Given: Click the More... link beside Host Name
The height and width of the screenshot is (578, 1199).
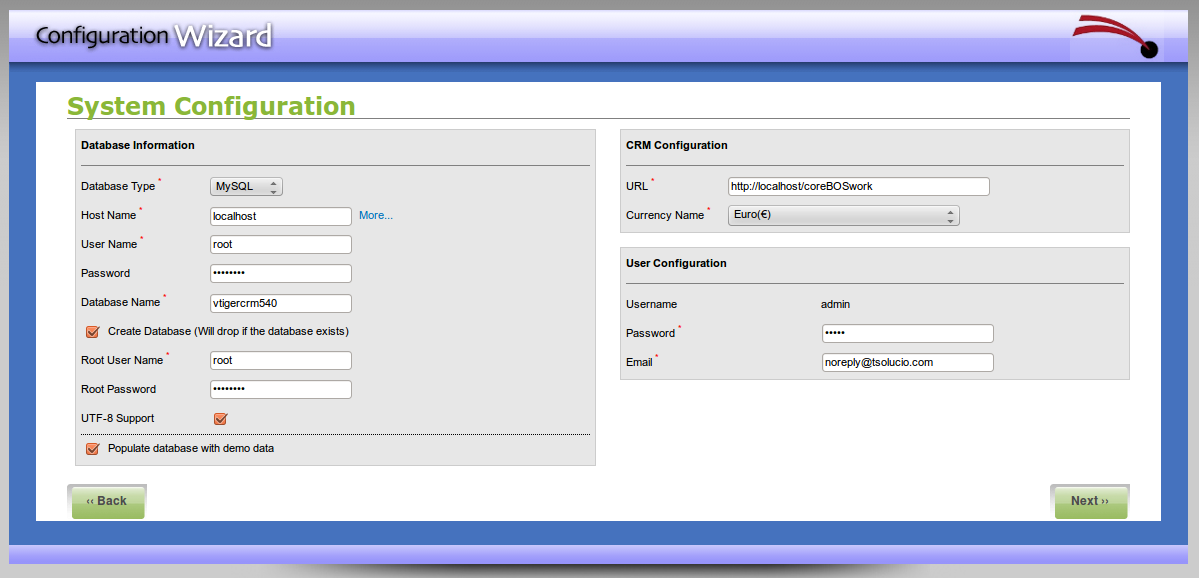Looking at the screenshot, I should 376,216.
